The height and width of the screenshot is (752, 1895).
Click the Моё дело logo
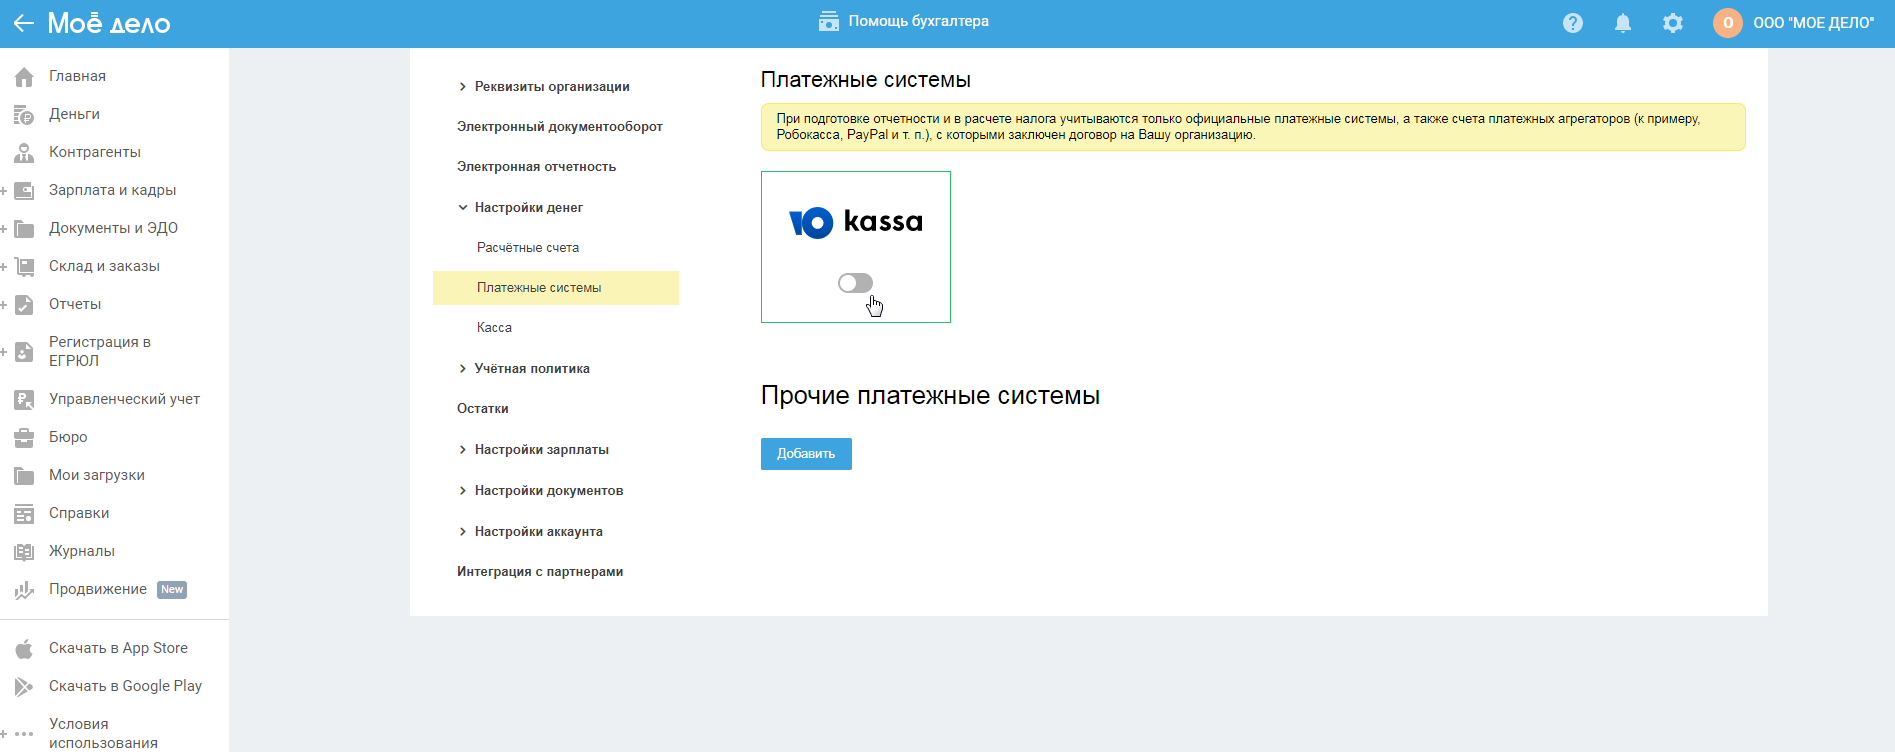(x=109, y=23)
